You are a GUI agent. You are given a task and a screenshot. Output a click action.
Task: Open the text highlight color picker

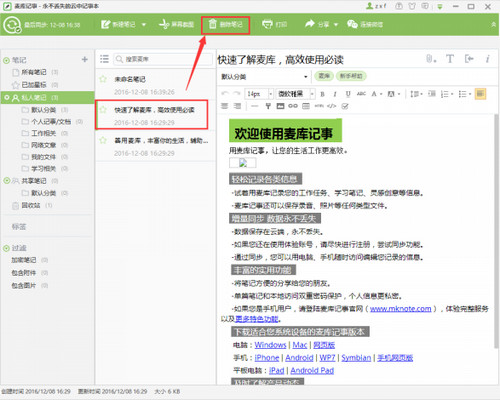(394, 94)
